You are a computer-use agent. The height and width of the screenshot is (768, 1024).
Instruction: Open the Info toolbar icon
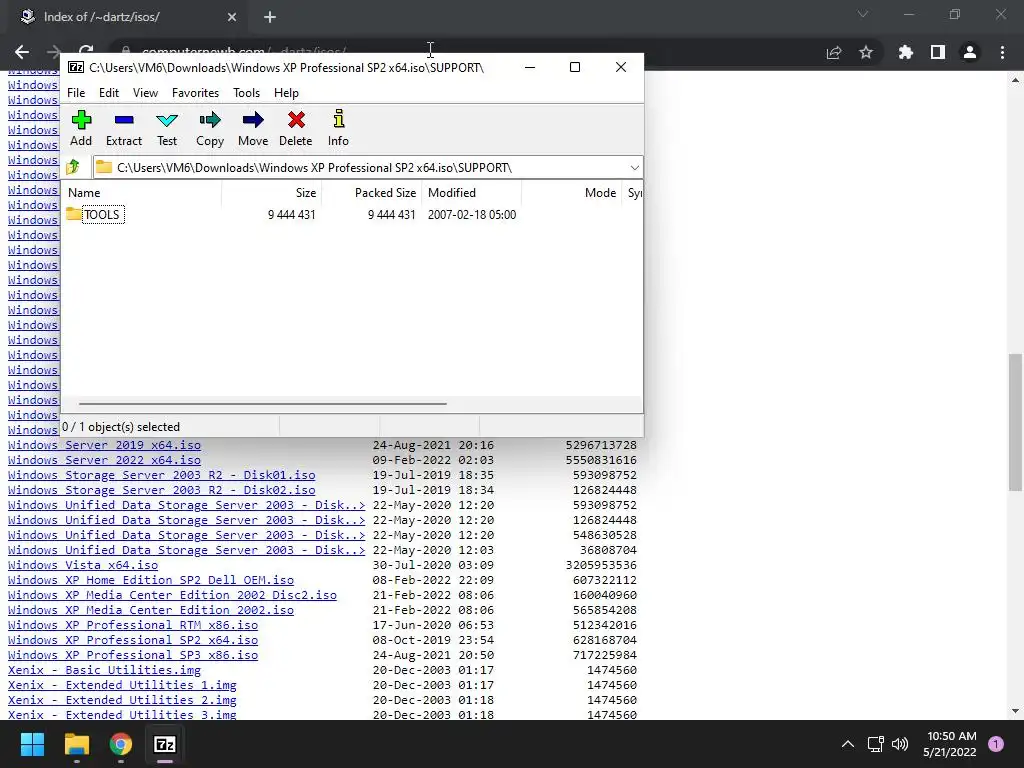[x=338, y=128]
